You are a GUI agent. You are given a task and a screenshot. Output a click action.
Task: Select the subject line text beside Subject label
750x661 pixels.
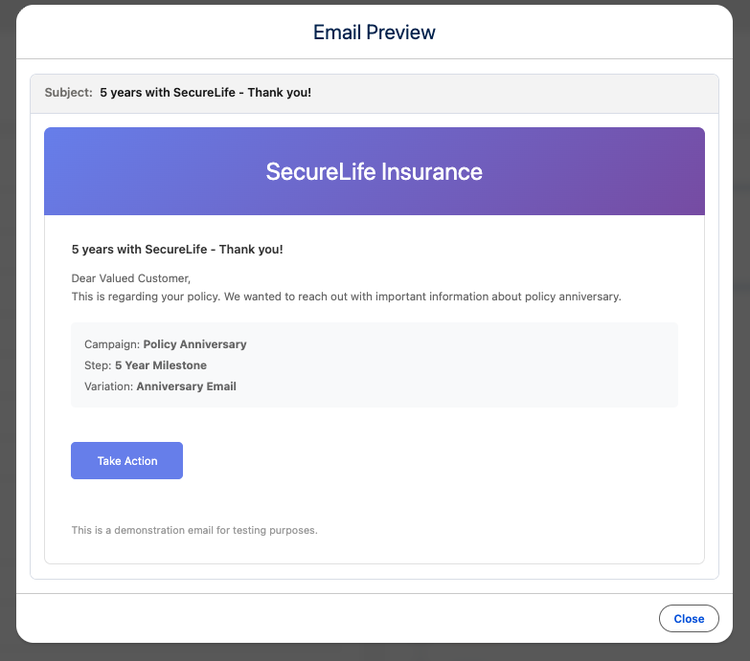pyautogui.click(x=205, y=93)
